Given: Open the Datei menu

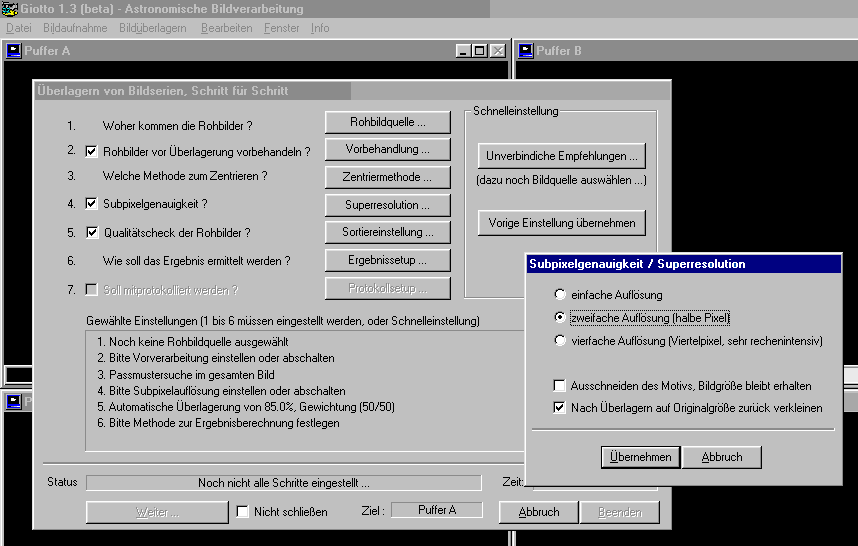Looking at the screenshot, I should pyautogui.click(x=19, y=28).
